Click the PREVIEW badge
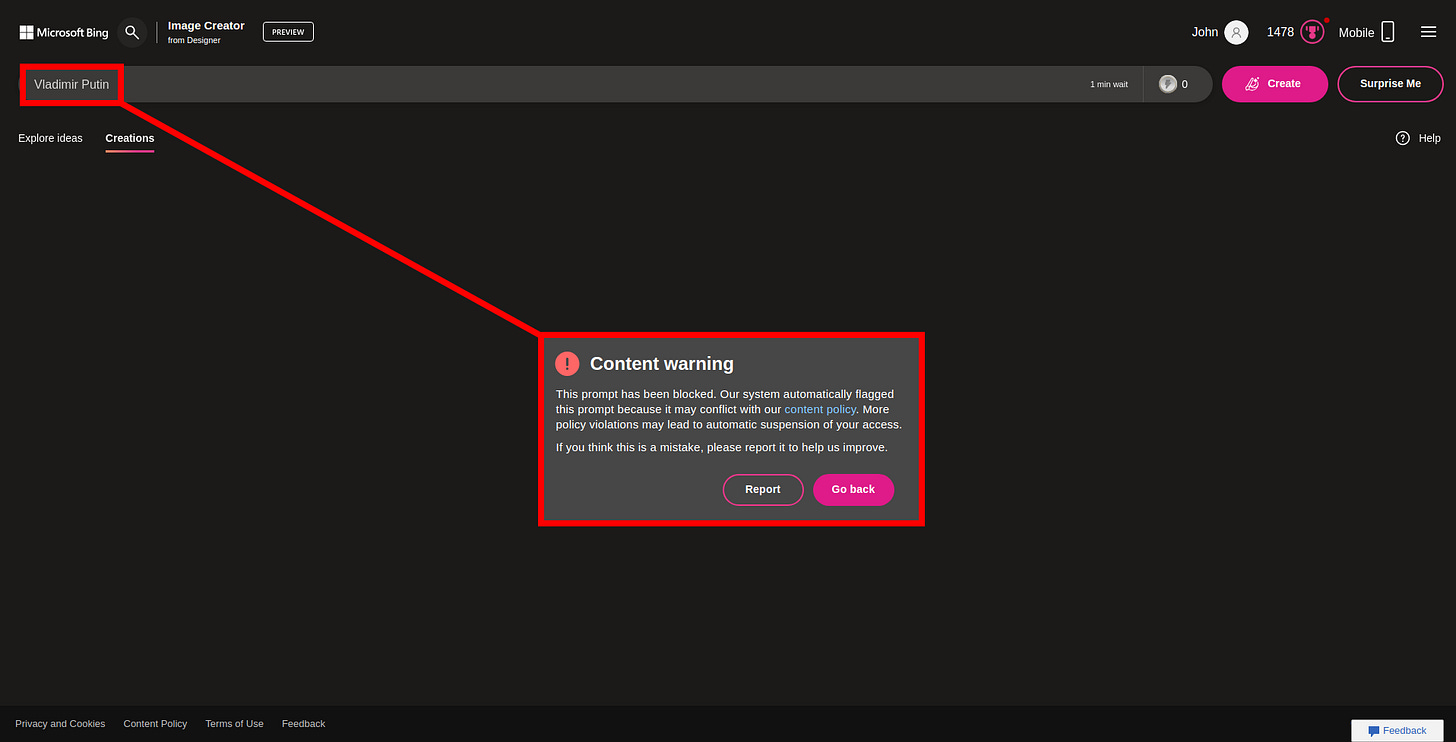The width and height of the screenshot is (1456, 742). [x=288, y=32]
